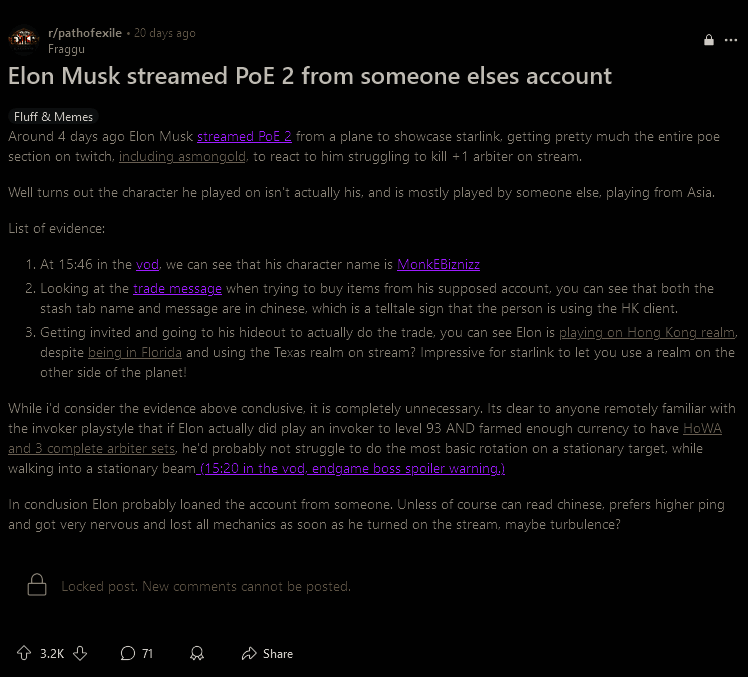Follow the "playing on Hong Kong realm" link
The height and width of the screenshot is (677, 748).
click(x=647, y=332)
